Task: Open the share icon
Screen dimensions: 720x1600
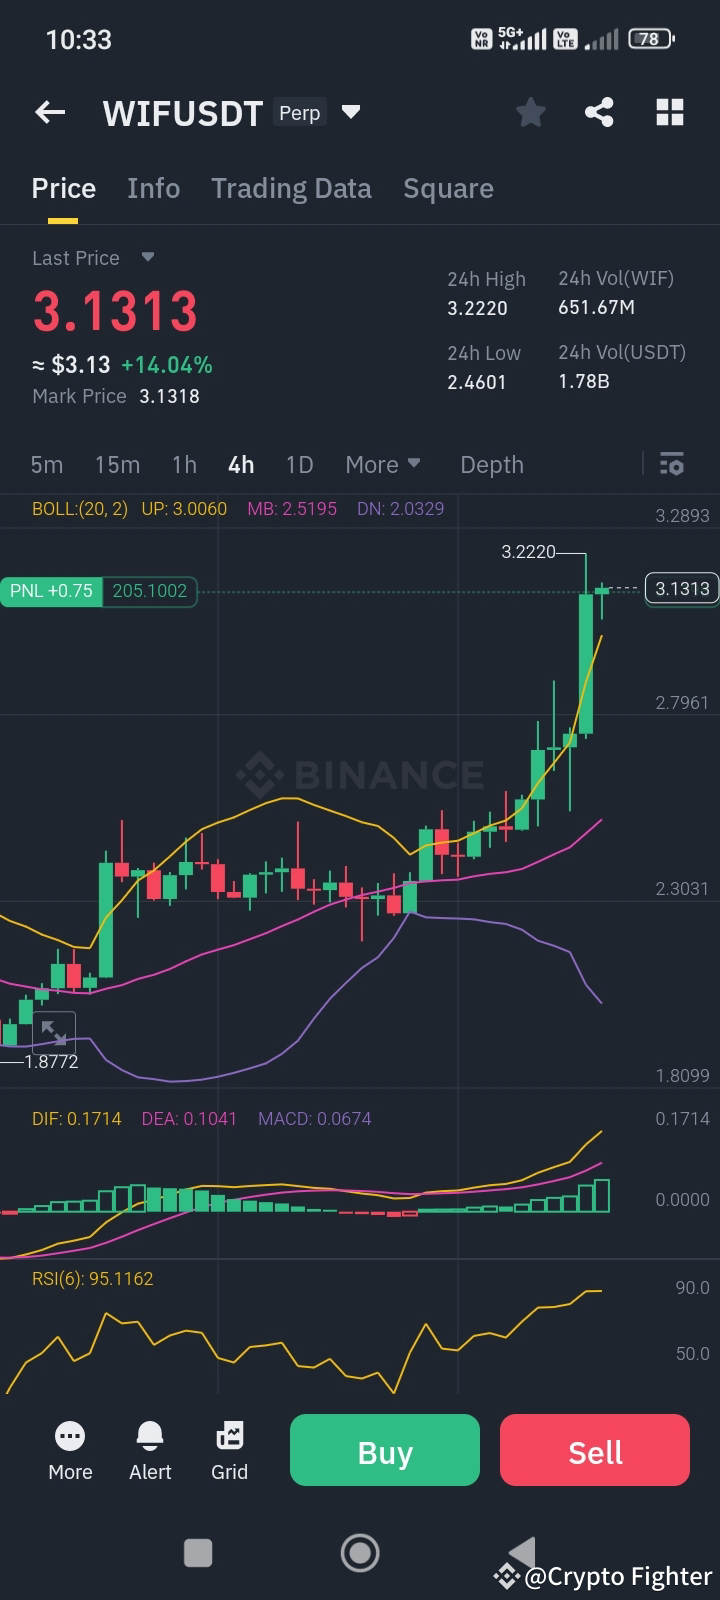Action: click(599, 112)
